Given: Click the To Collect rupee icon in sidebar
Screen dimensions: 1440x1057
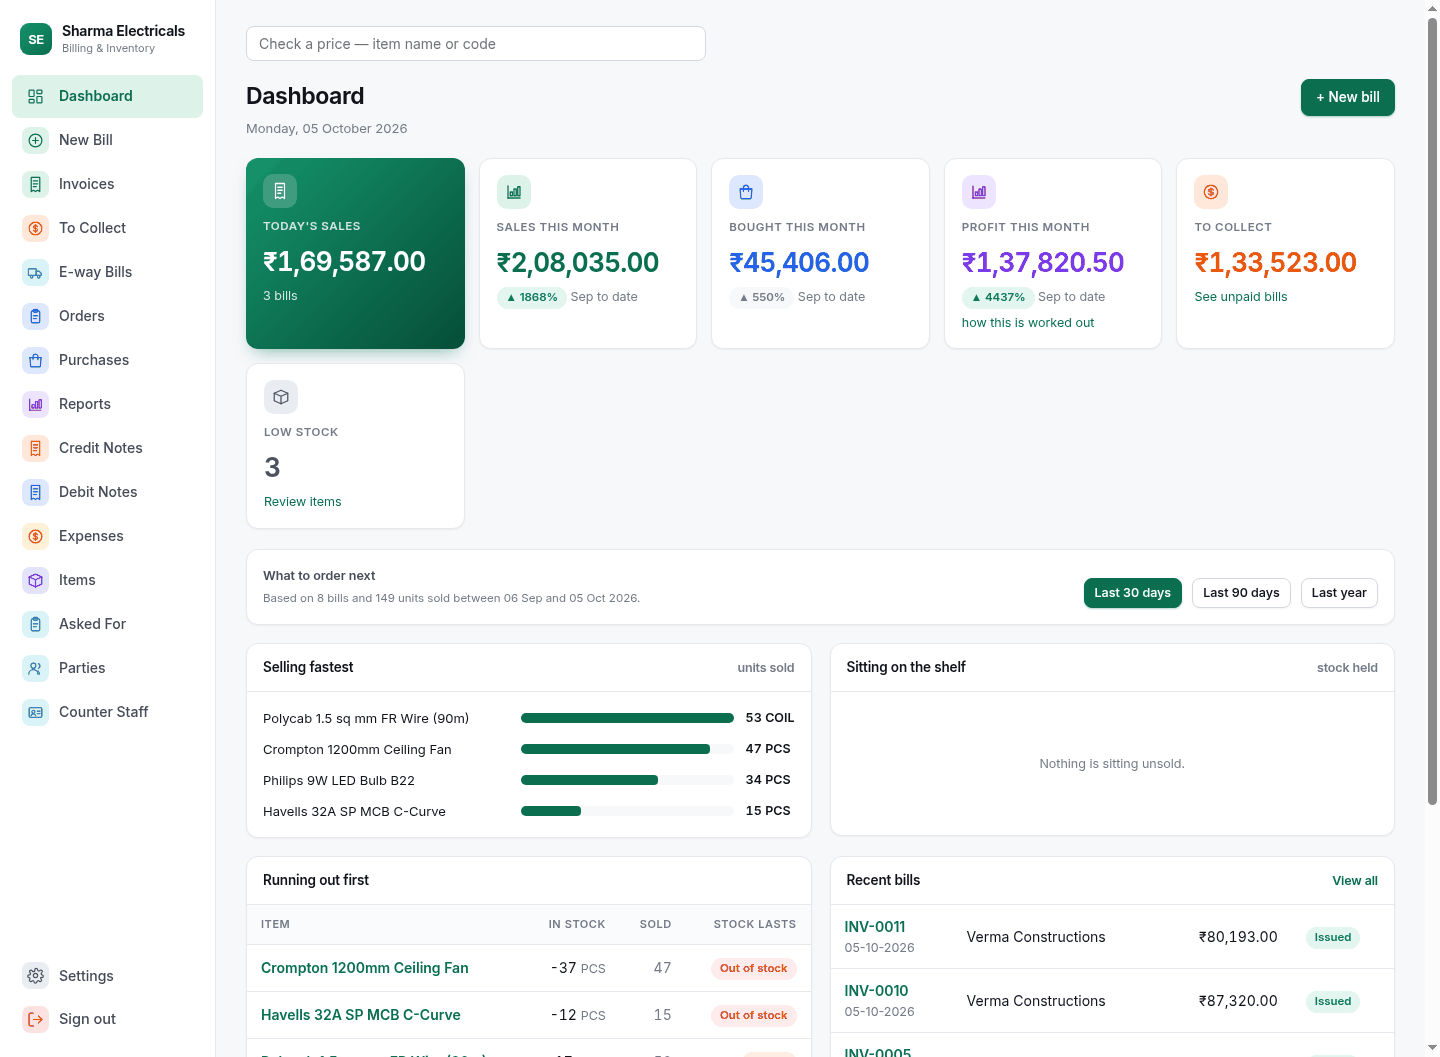Looking at the screenshot, I should click(x=36, y=228).
